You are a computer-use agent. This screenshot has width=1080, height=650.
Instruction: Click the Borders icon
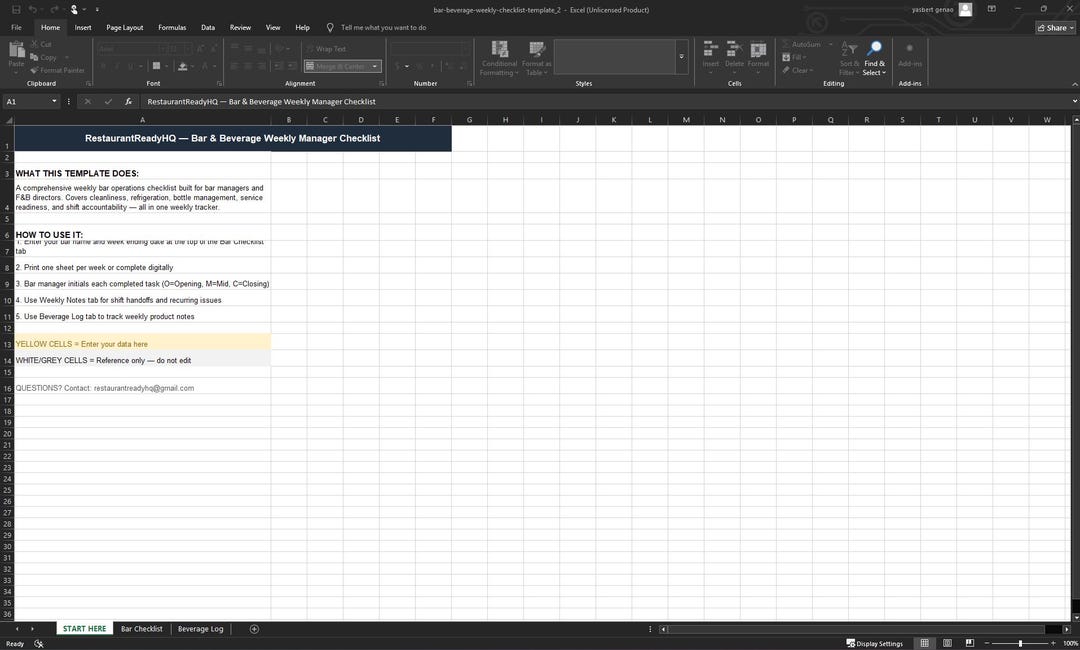click(156, 66)
